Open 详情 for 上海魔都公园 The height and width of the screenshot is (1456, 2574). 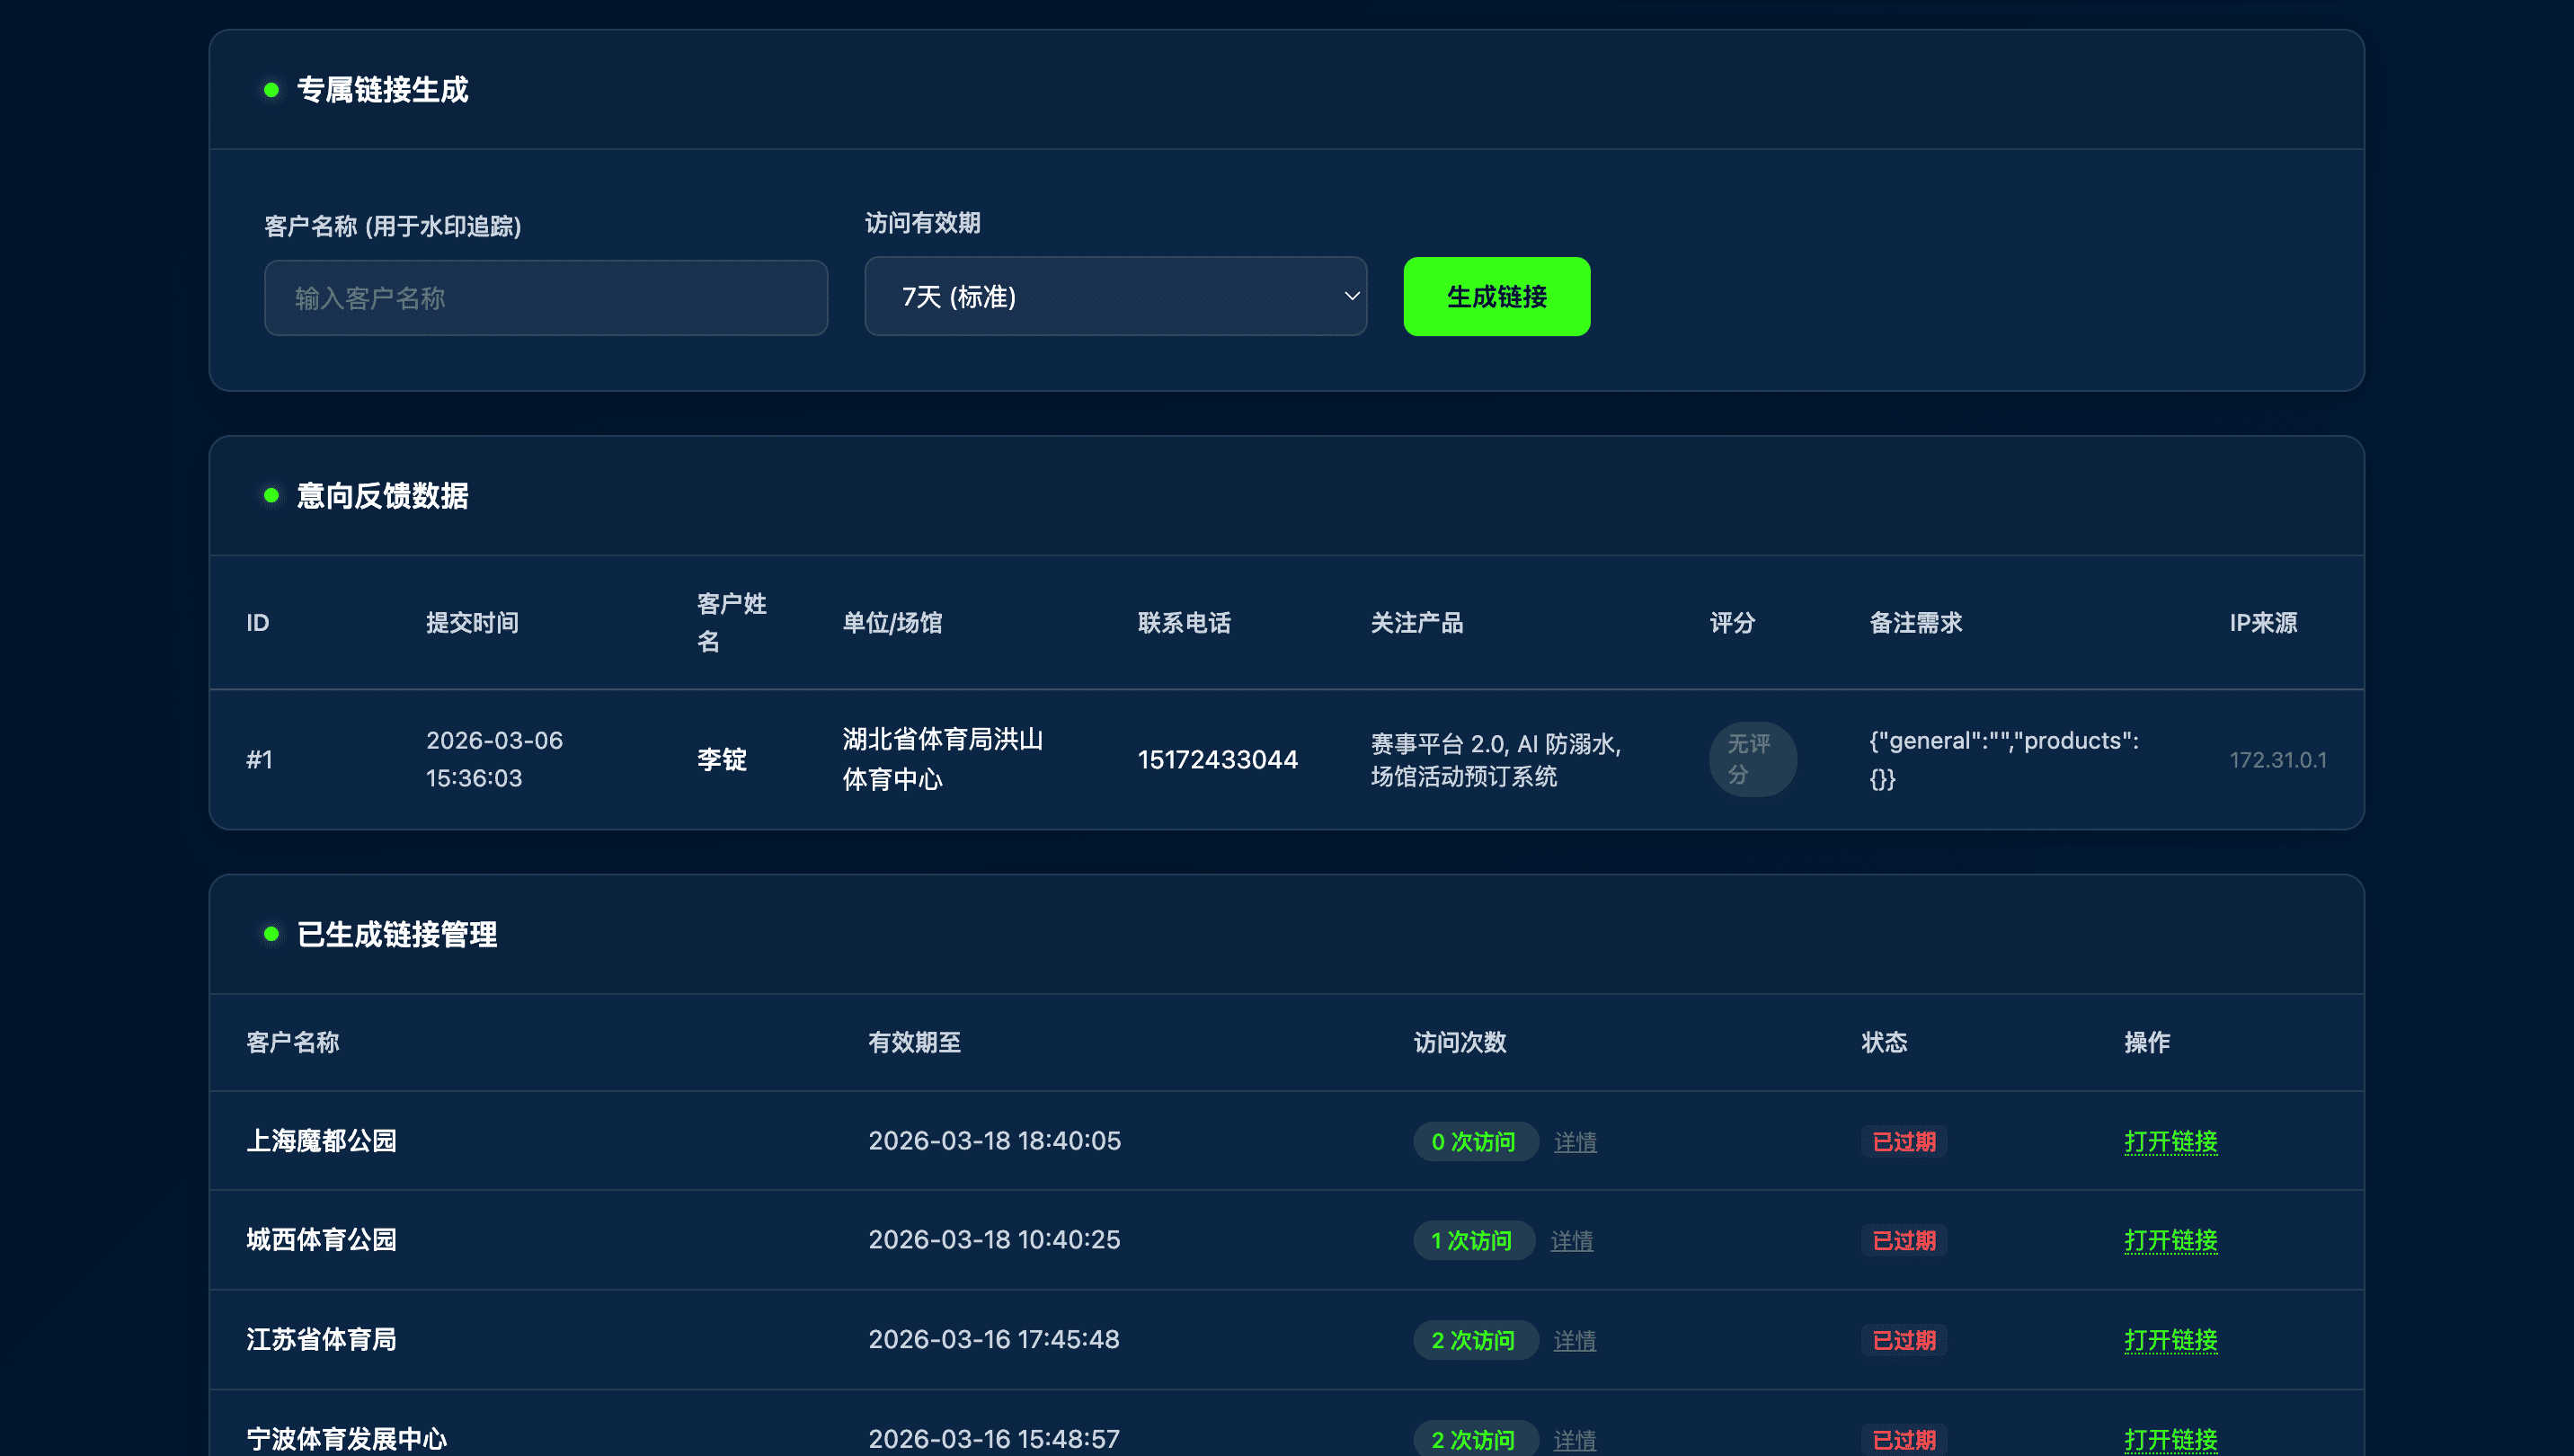click(x=1576, y=1141)
